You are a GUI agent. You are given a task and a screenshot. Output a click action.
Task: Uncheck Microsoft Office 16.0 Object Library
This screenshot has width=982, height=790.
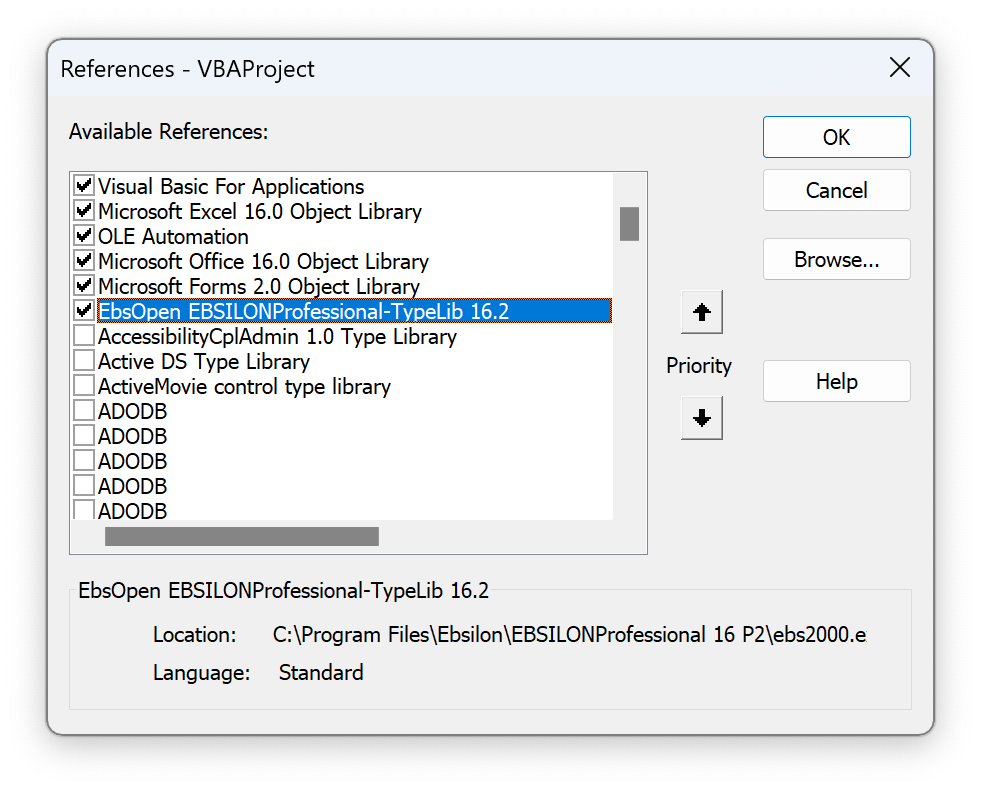(83, 261)
